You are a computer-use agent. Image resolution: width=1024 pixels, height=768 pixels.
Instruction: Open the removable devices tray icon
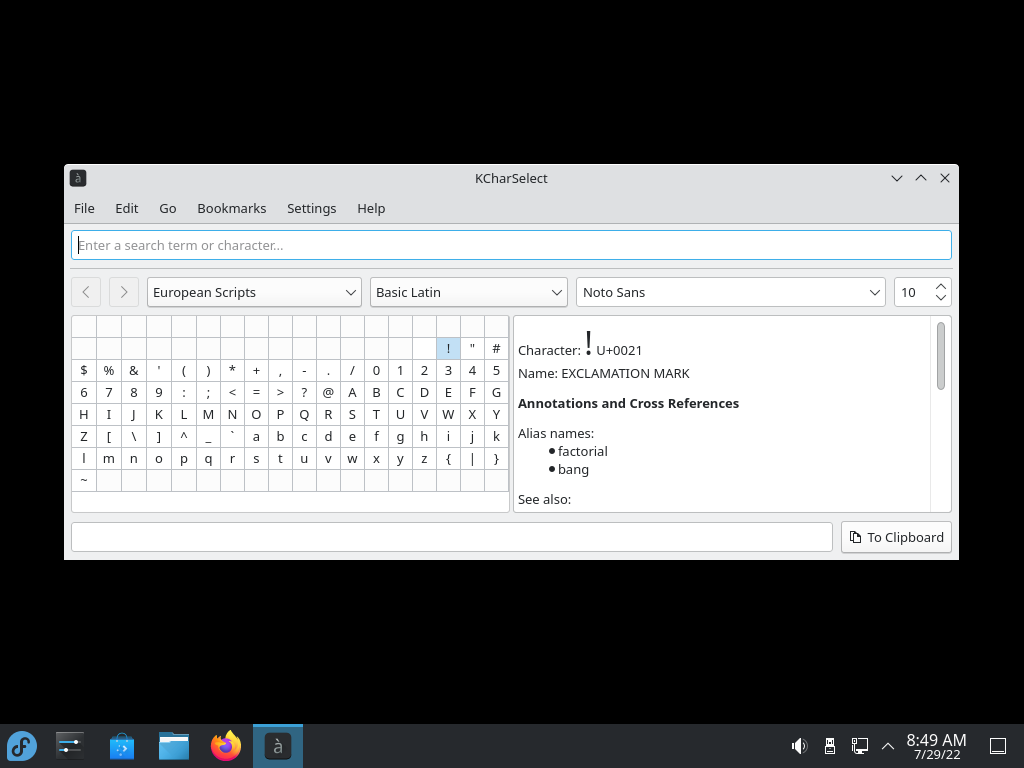[x=829, y=746]
